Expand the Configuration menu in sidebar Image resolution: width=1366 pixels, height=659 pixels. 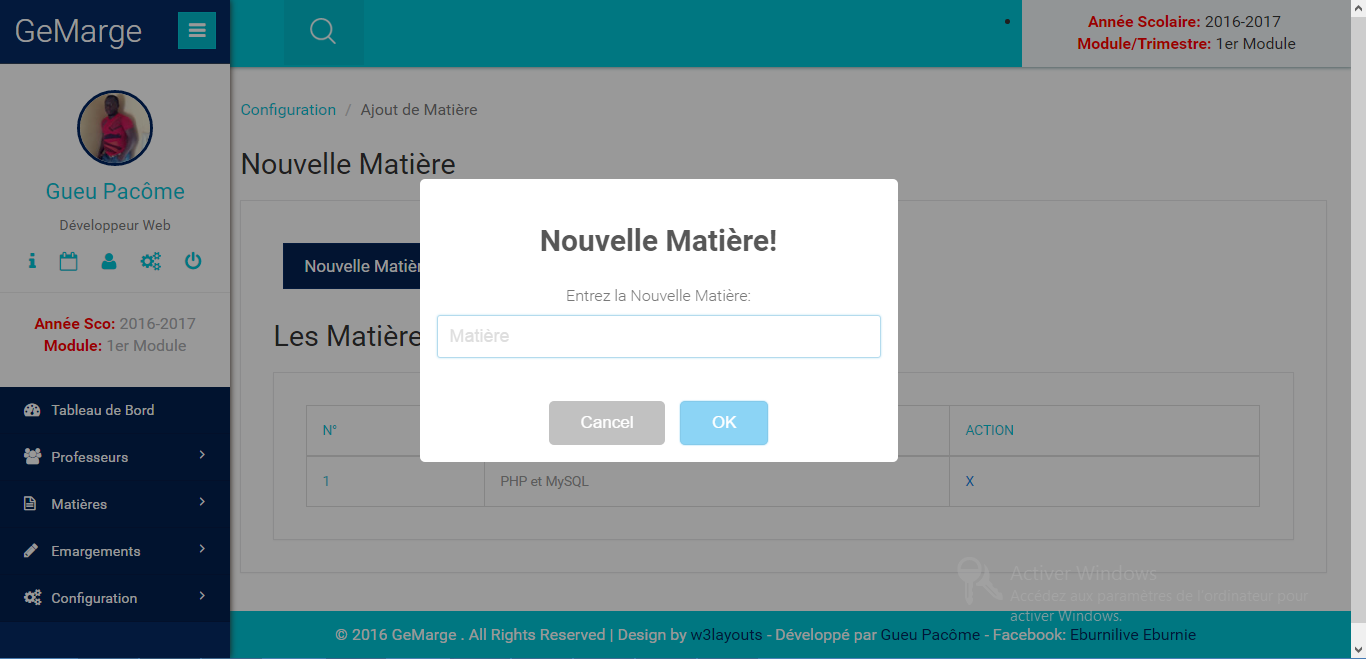click(93, 598)
